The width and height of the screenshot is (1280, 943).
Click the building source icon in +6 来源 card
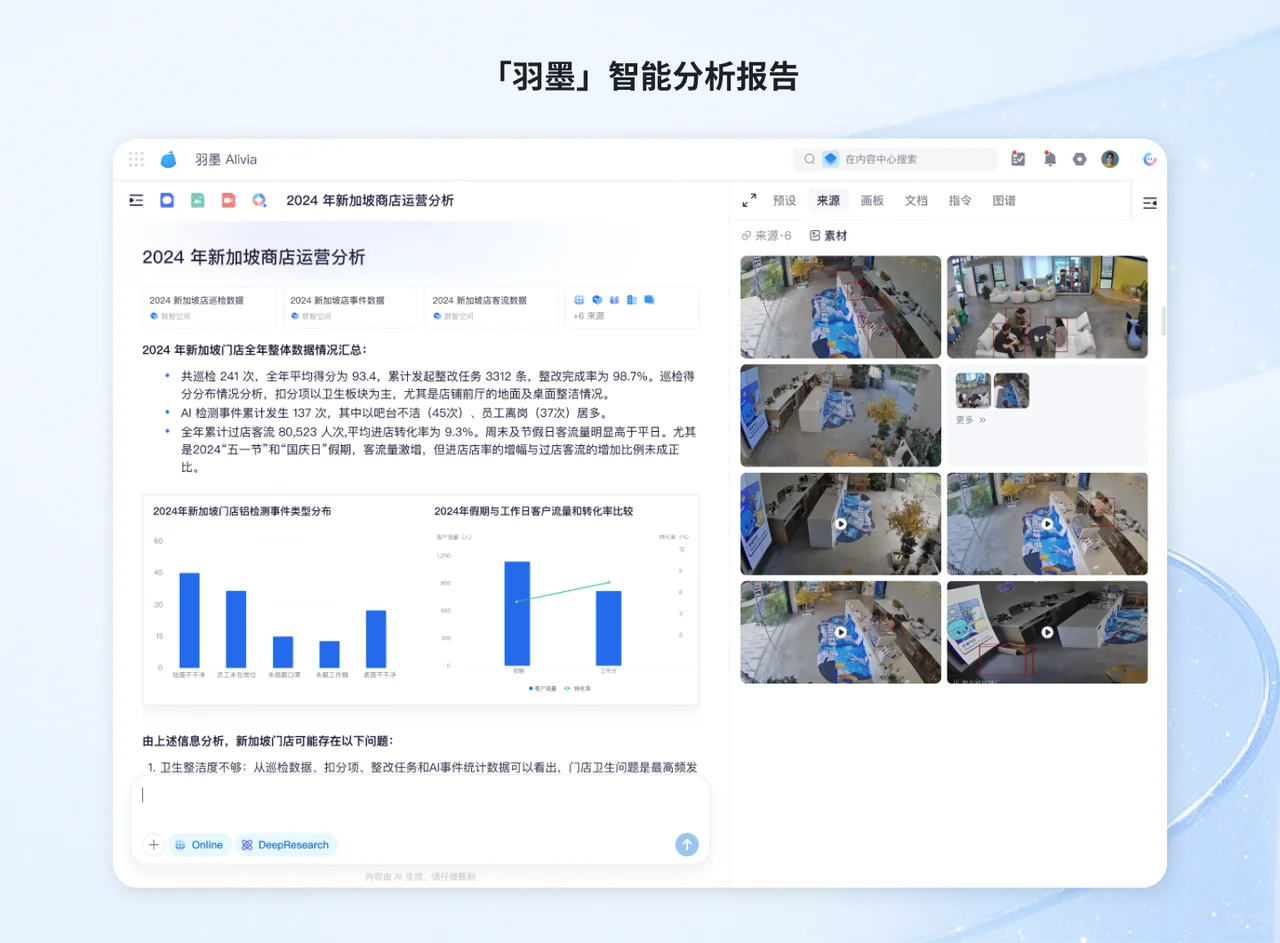(x=632, y=299)
